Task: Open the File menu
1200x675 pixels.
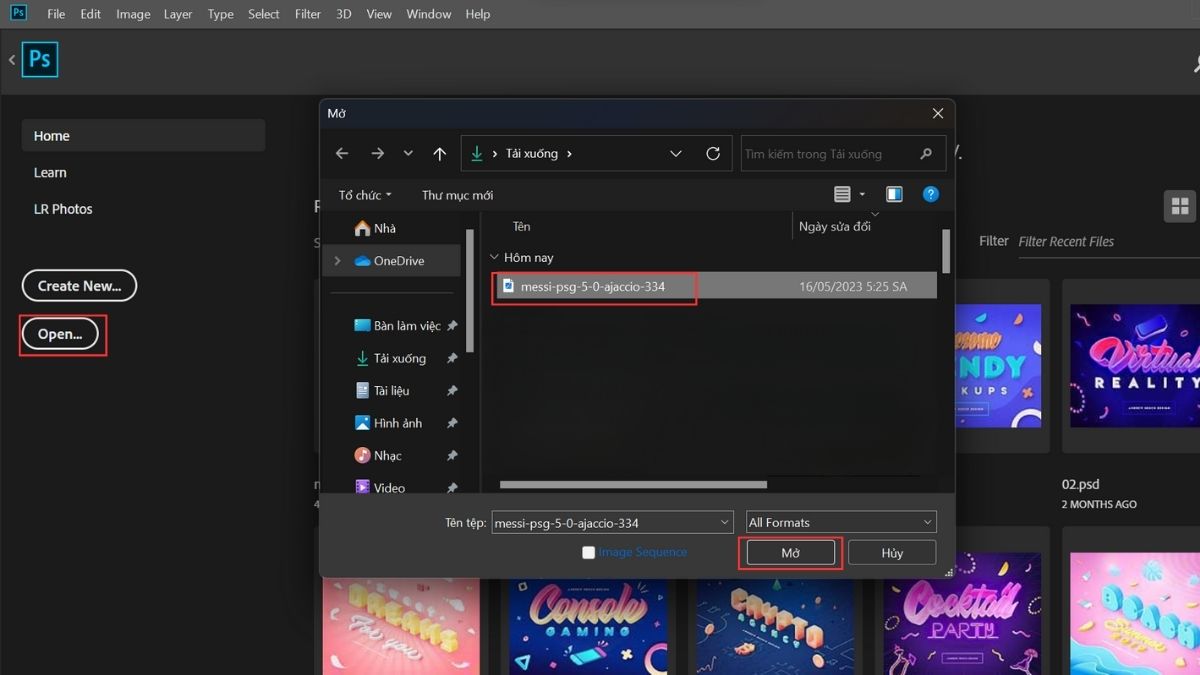Action: tap(56, 14)
